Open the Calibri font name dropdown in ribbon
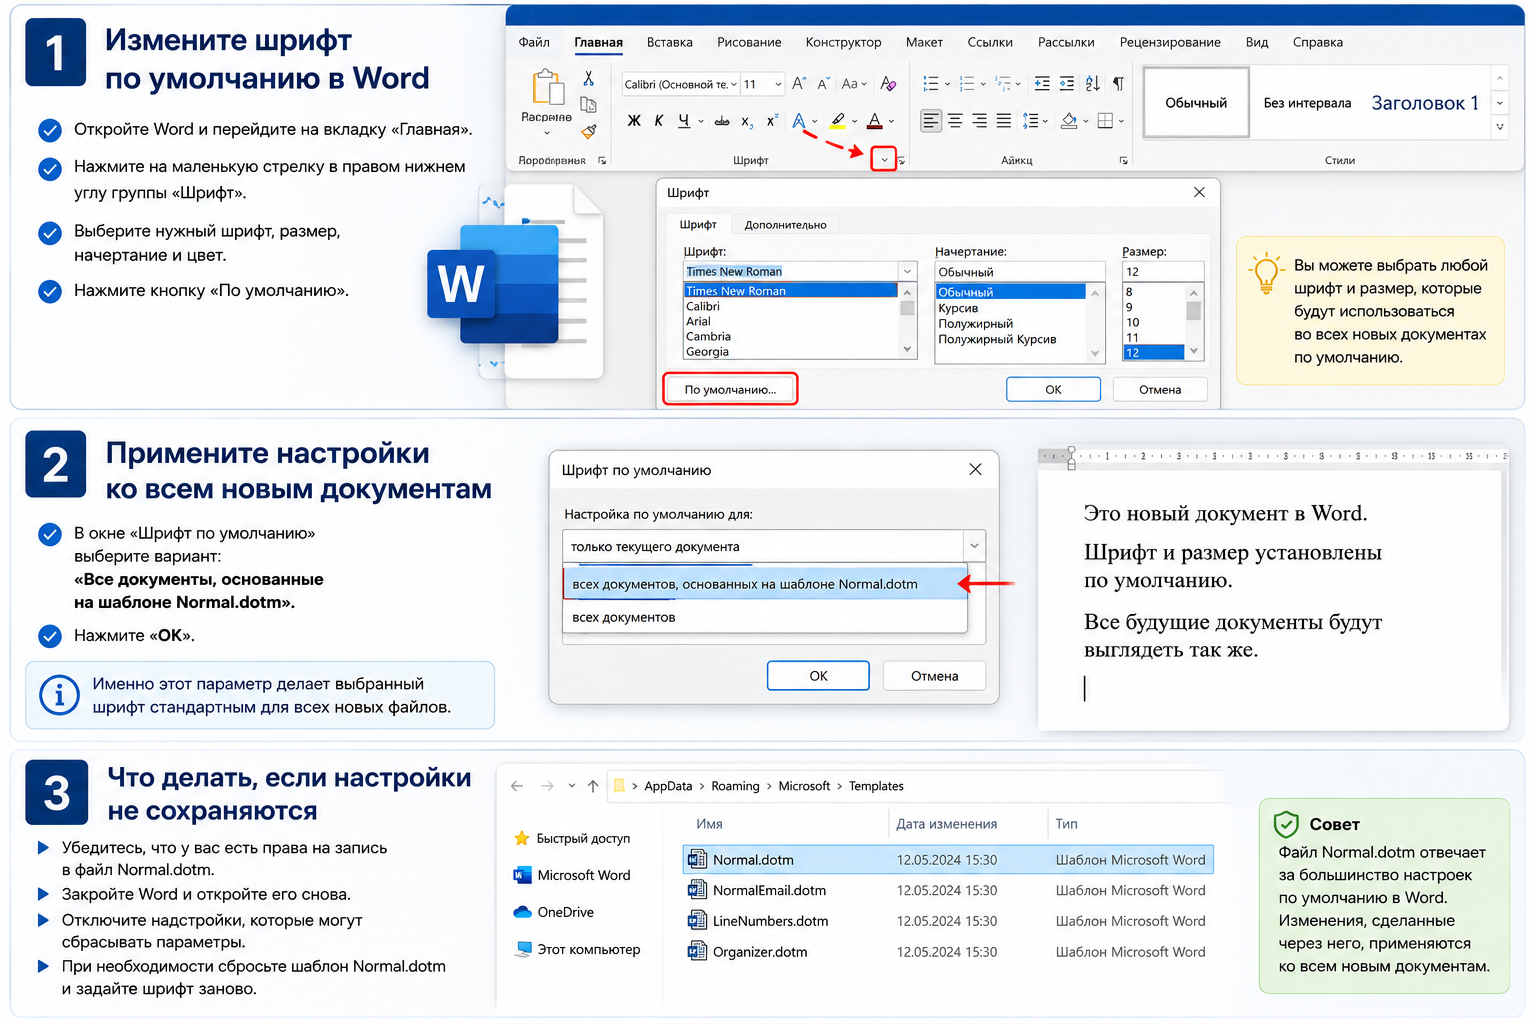Image resolution: width=1536 pixels, height=1024 pixels. pos(733,84)
